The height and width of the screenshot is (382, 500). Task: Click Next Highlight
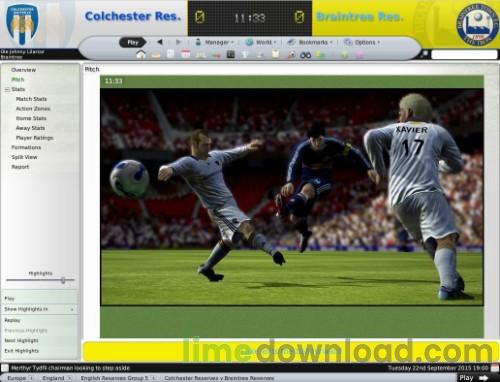click(21, 340)
